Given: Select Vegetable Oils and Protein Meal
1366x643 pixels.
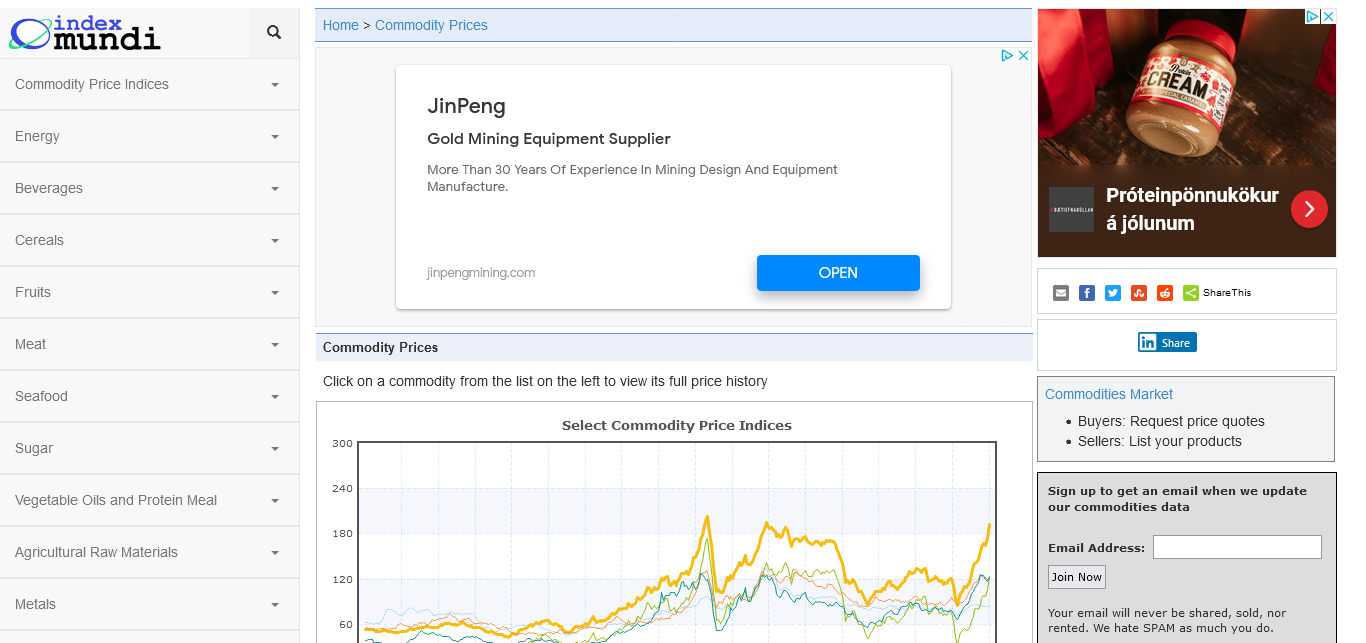Looking at the screenshot, I should (116, 500).
